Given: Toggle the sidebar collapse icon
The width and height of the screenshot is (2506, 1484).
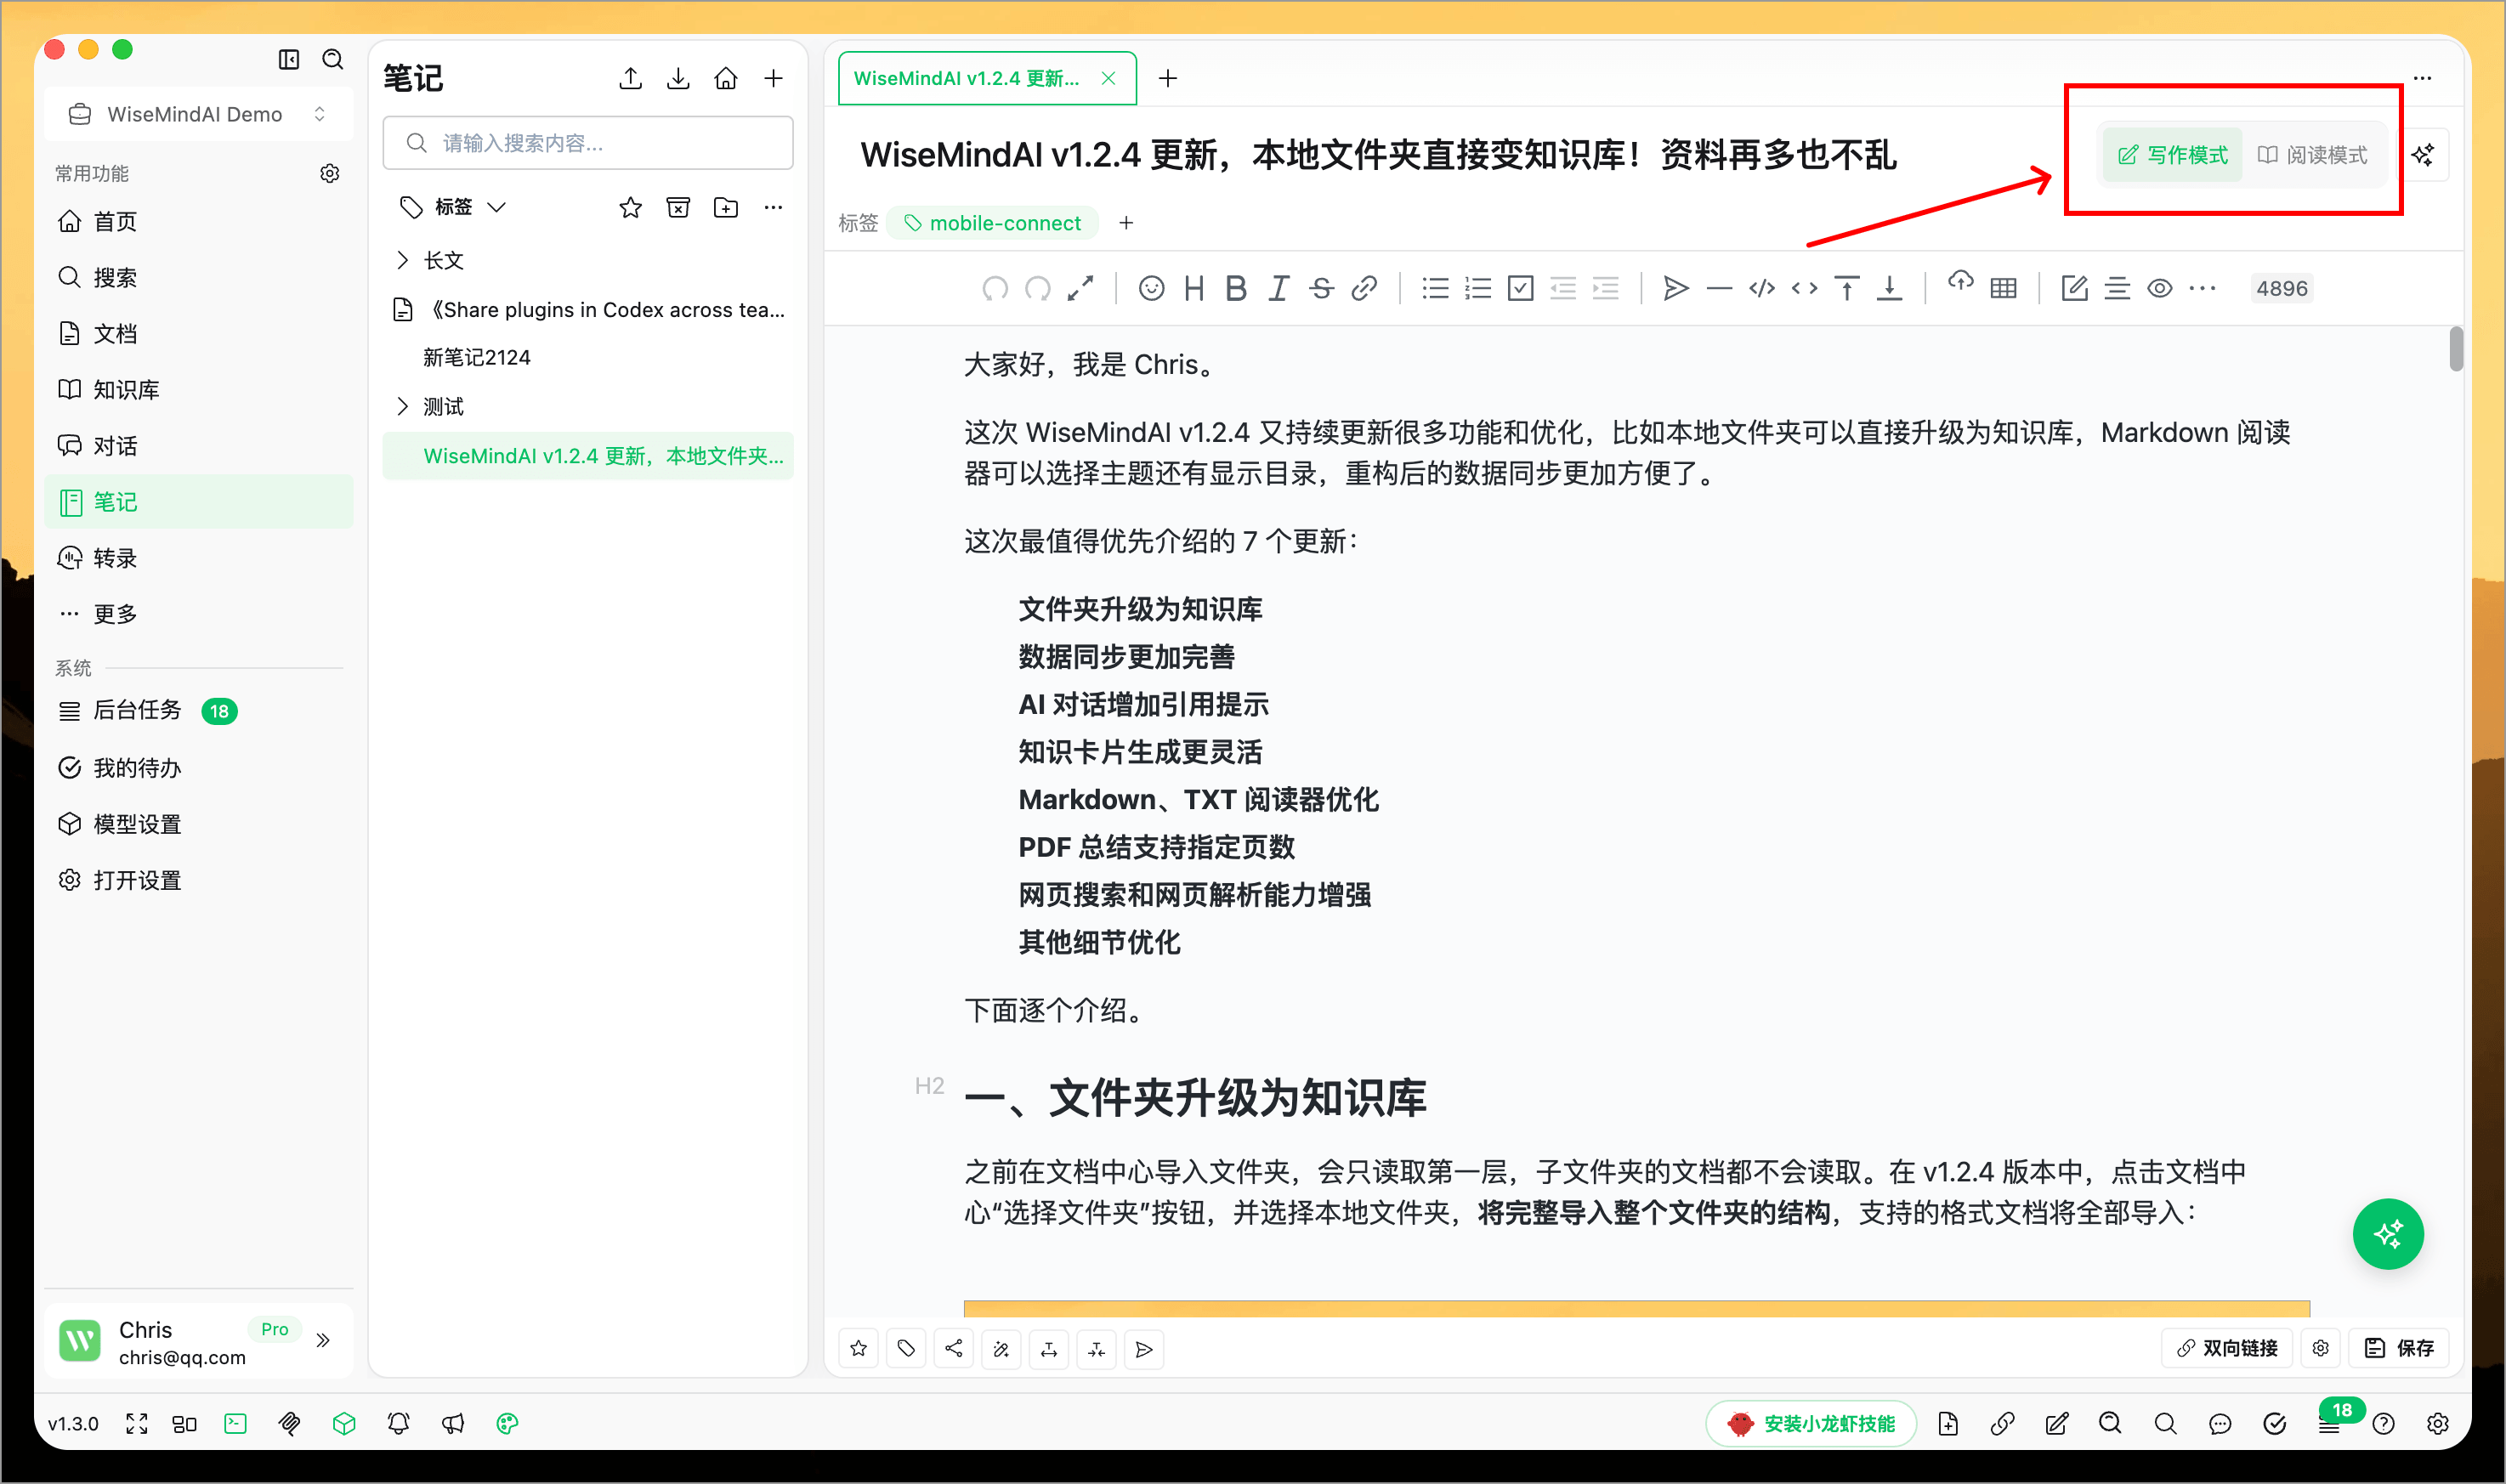Looking at the screenshot, I should (288, 60).
